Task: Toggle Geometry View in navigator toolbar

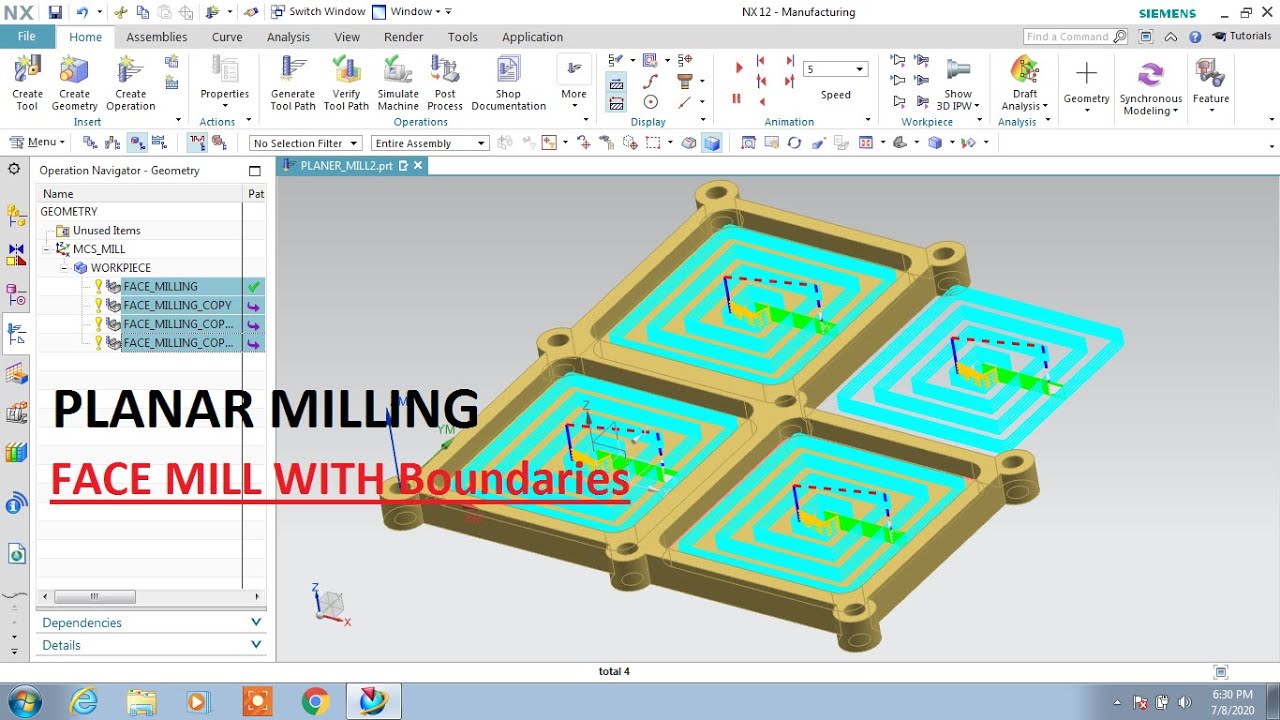Action: point(138,143)
